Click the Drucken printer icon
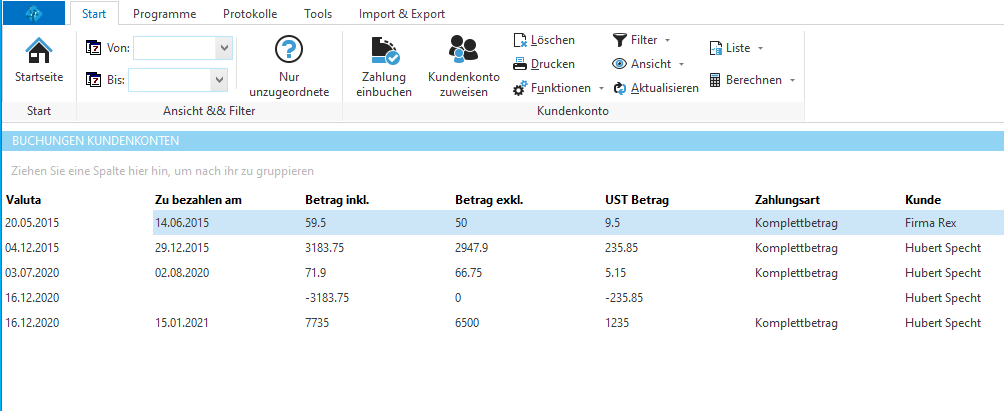1004x411 pixels. pos(520,64)
